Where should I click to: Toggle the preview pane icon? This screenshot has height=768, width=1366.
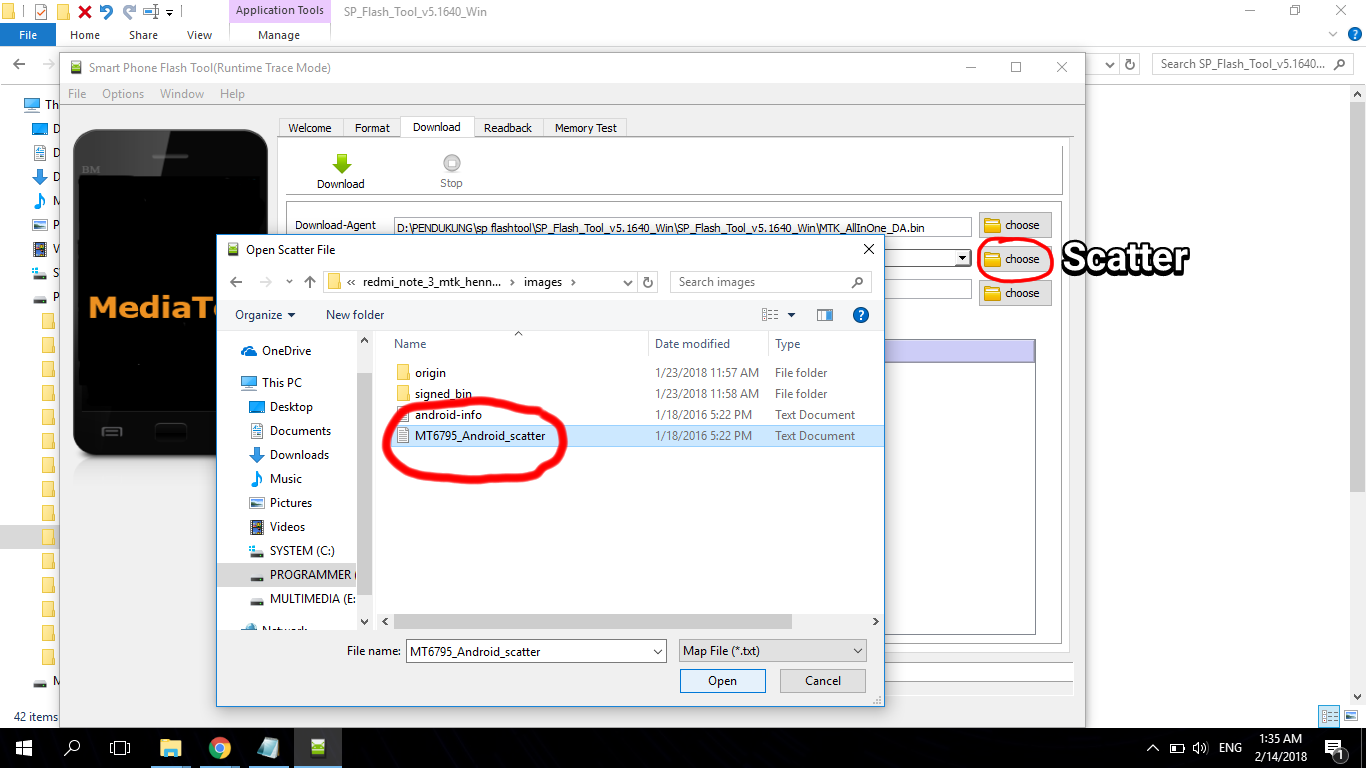click(x=824, y=315)
